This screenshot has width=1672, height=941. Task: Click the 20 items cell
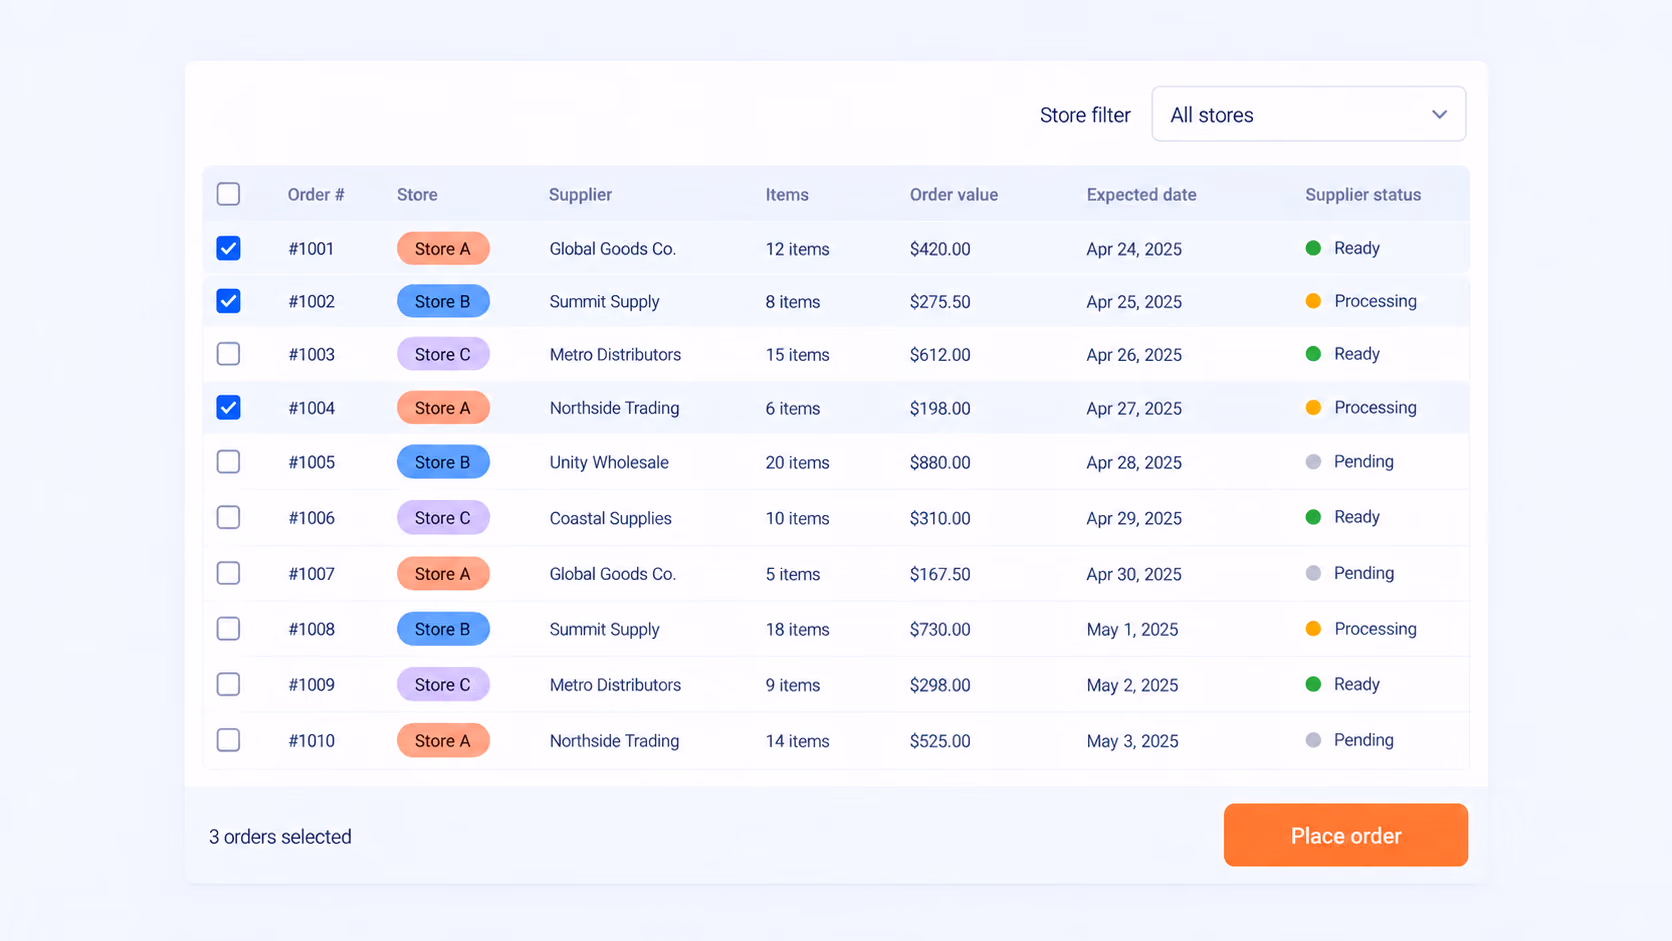click(x=797, y=462)
